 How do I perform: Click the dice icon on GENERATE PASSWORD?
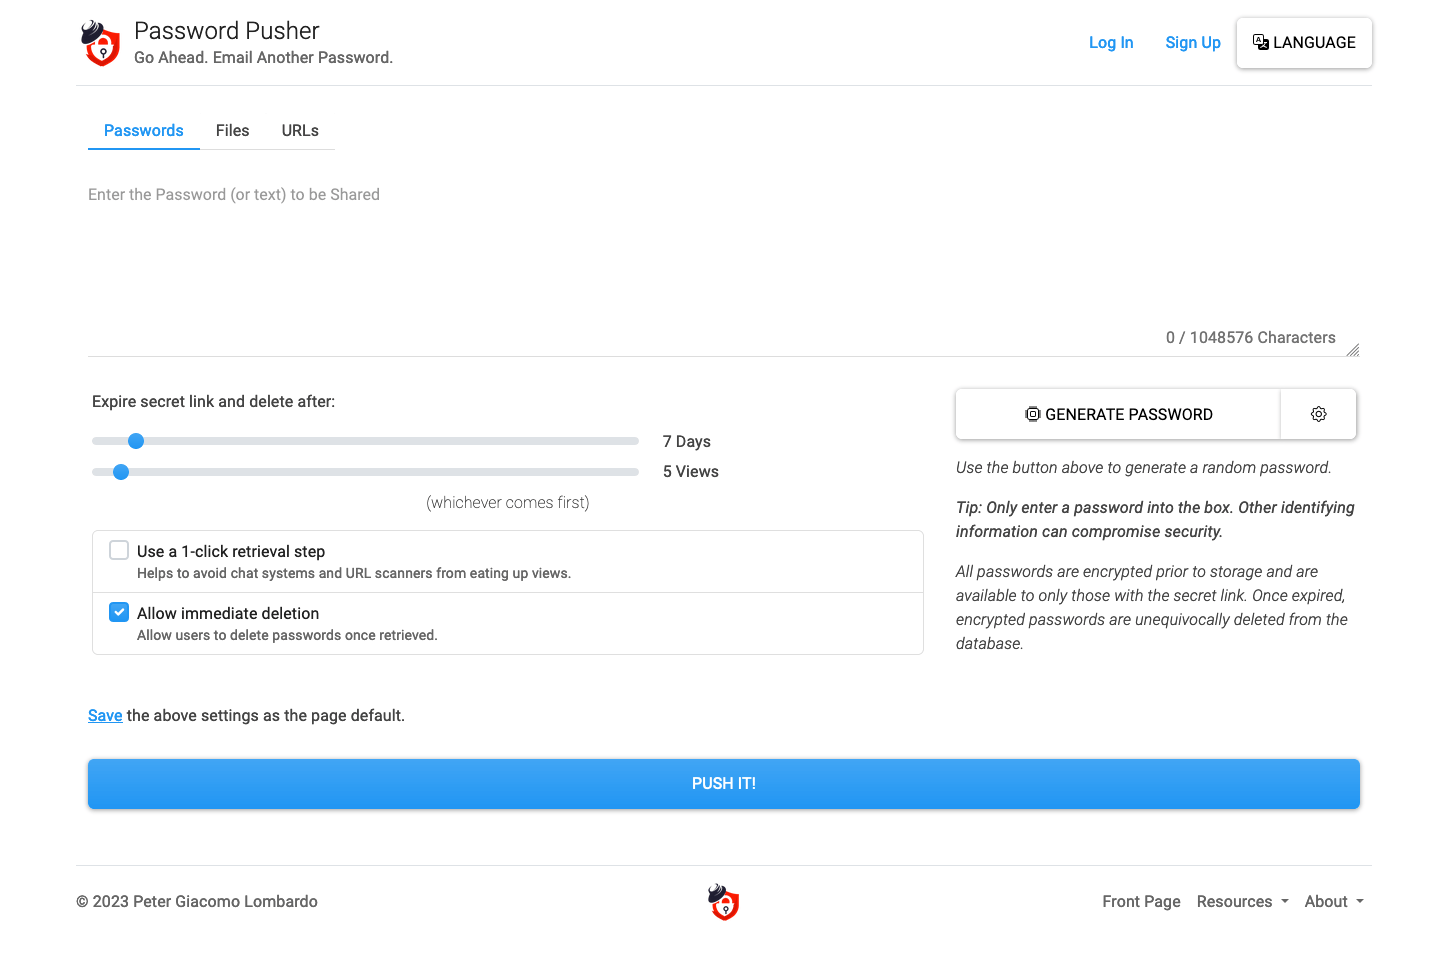click(x=1033, y=414)
